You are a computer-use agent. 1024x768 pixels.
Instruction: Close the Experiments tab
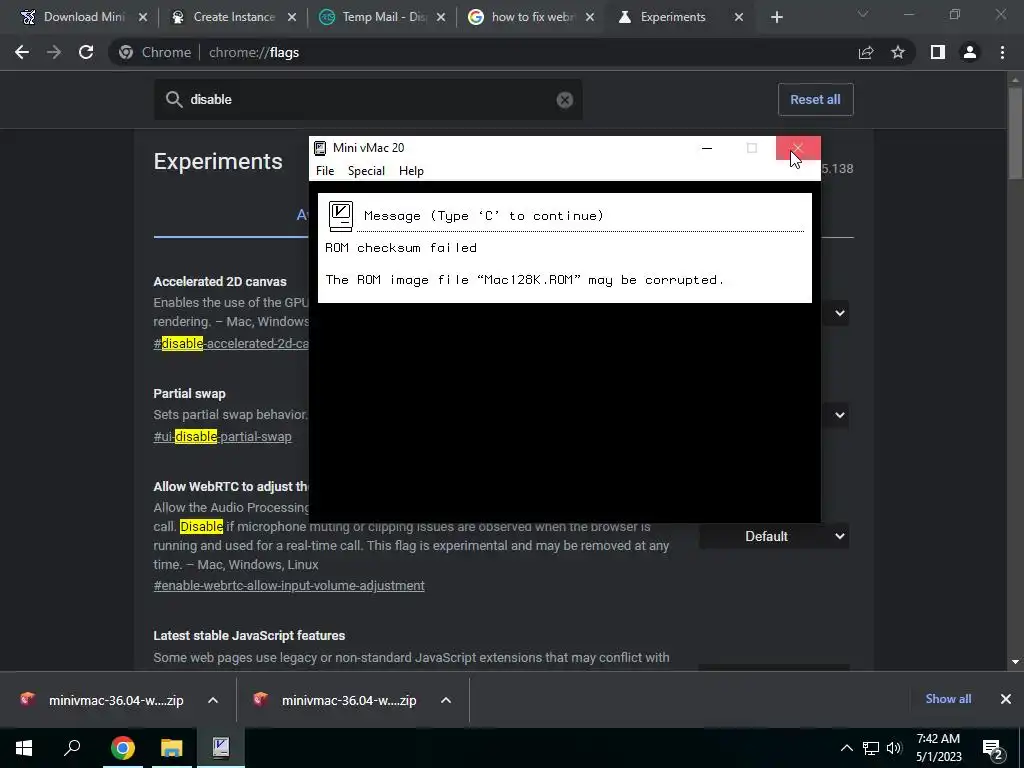739,17
